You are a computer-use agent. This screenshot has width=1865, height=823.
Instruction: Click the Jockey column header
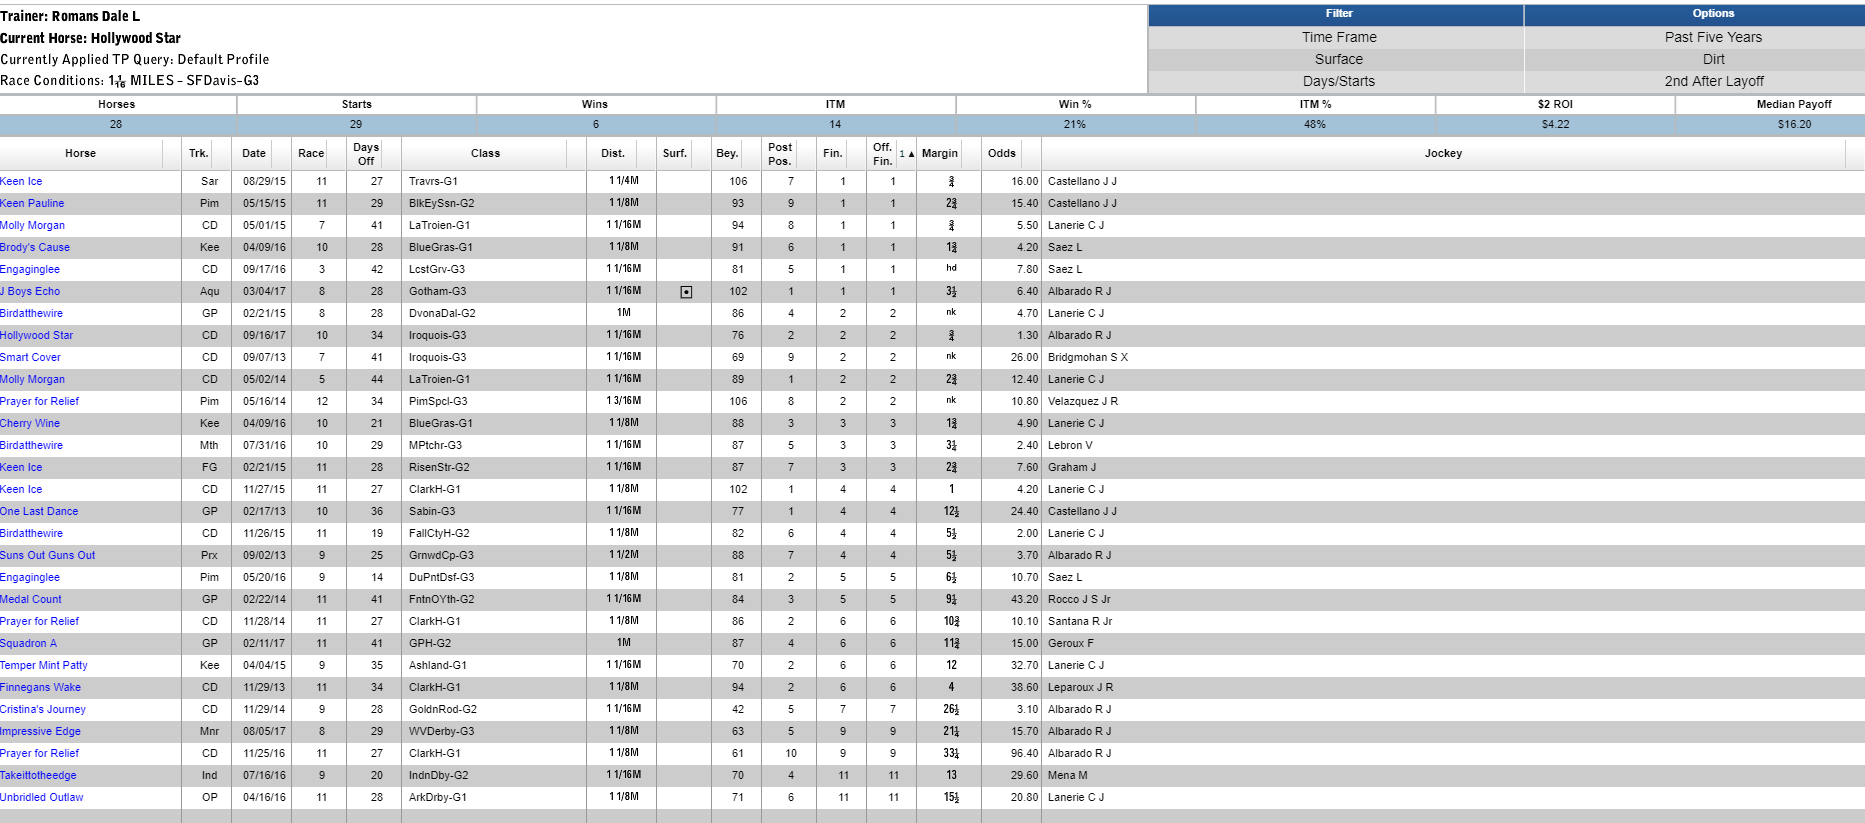pos(1442,153)
